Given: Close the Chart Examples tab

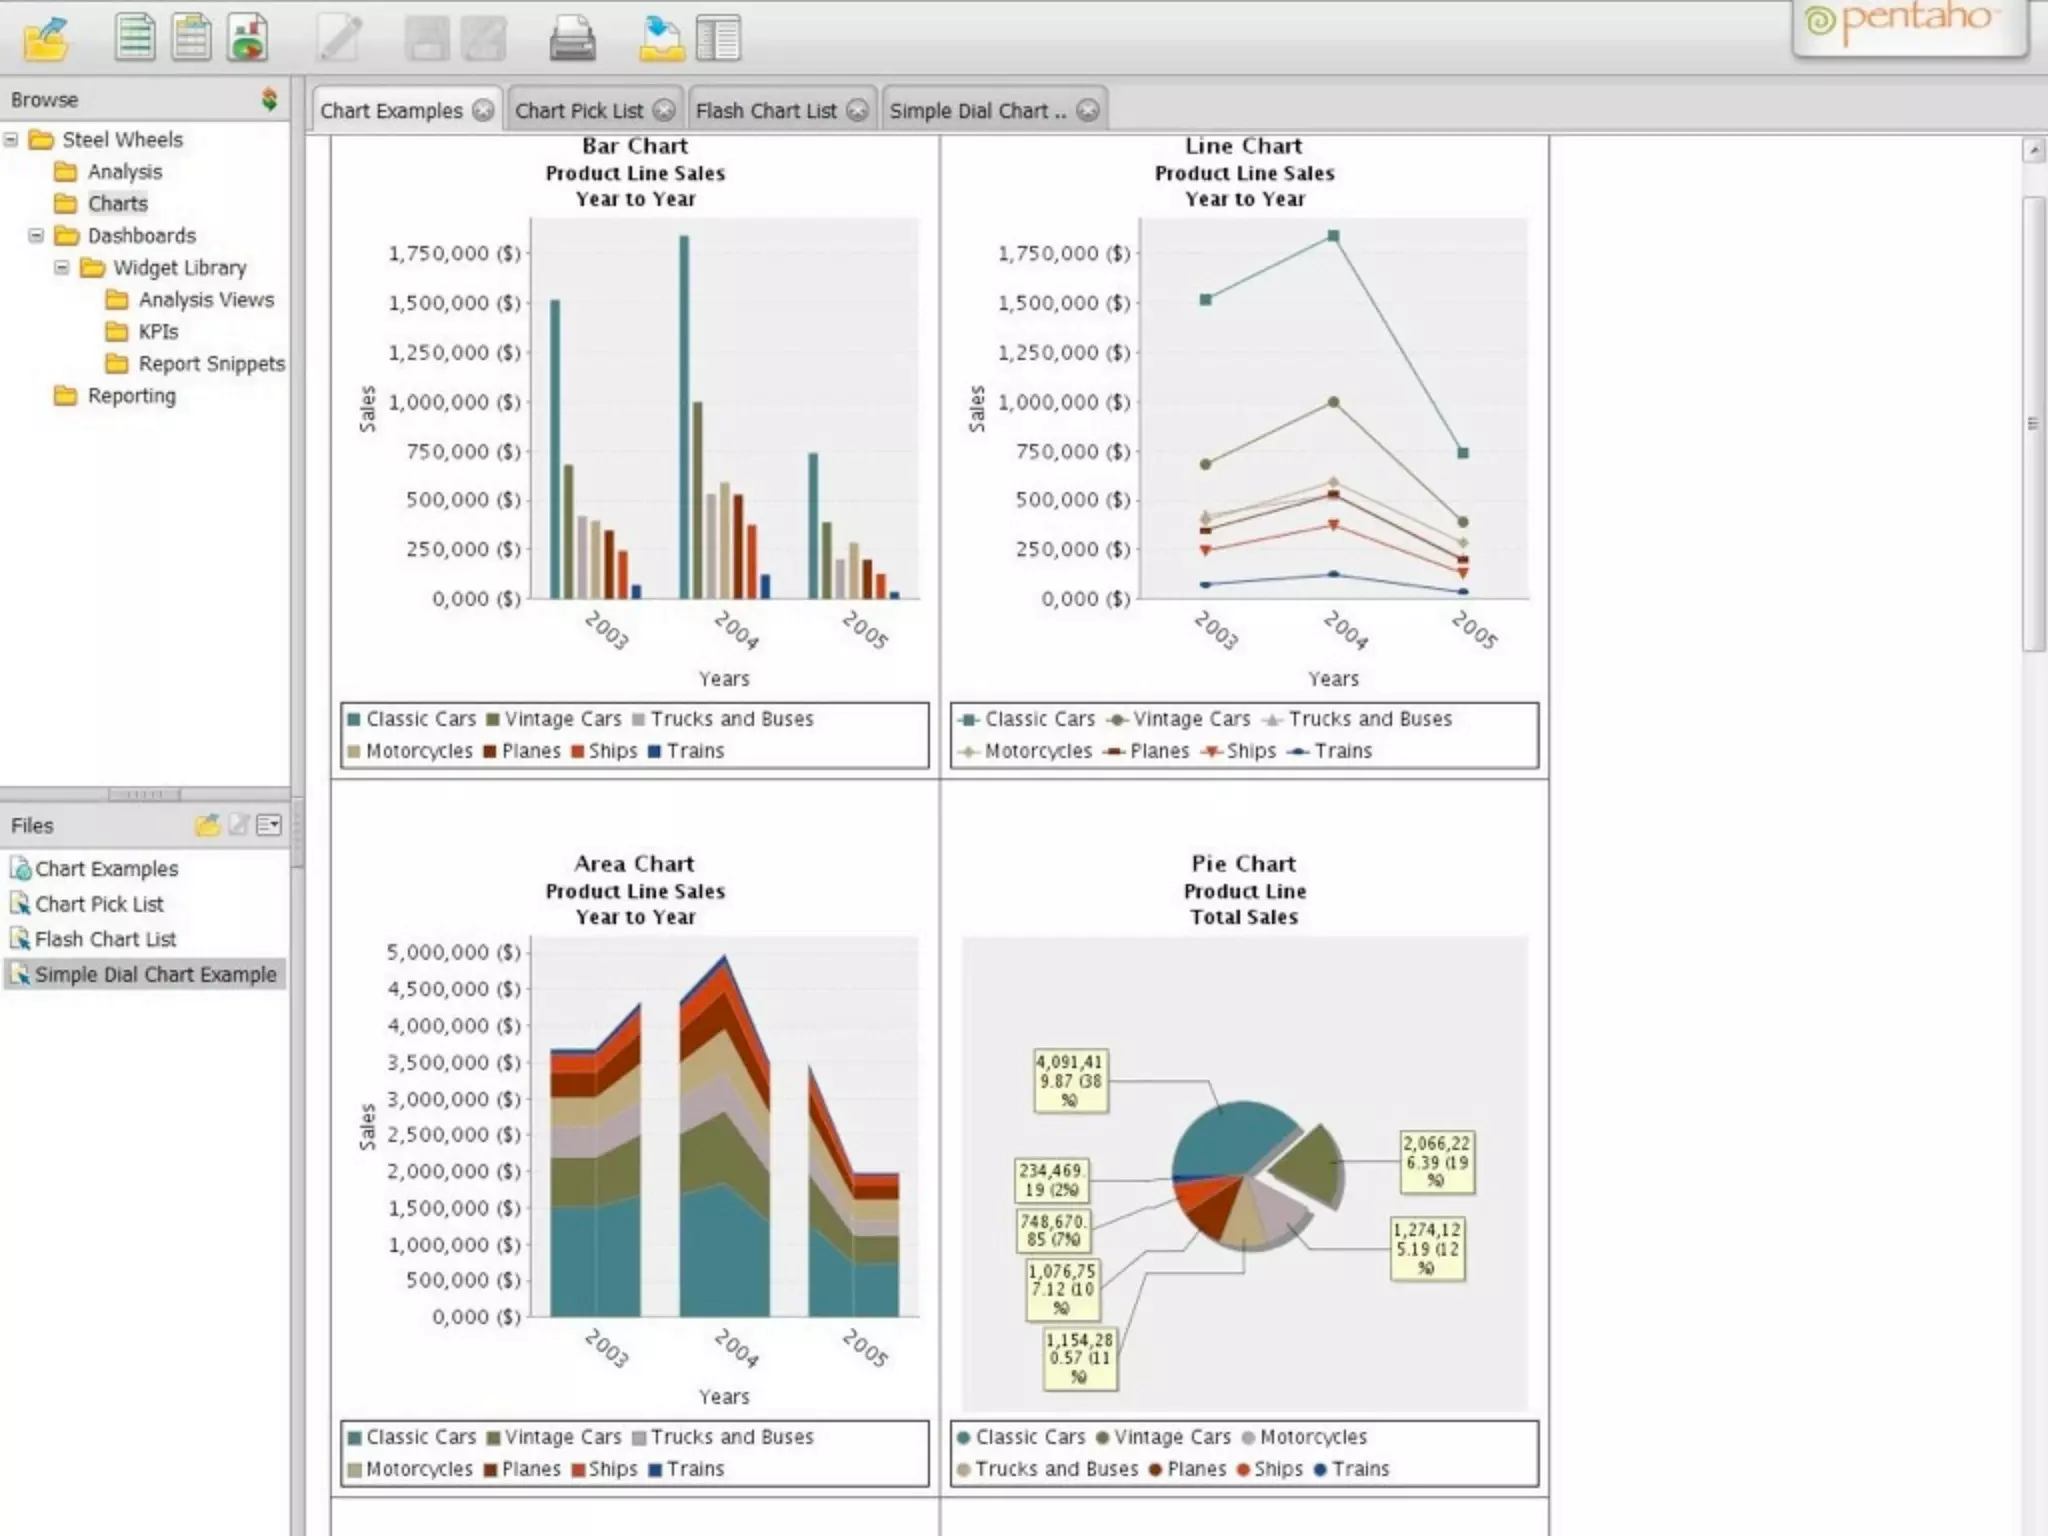Looking at the screenshot, I should pos(483,111).
